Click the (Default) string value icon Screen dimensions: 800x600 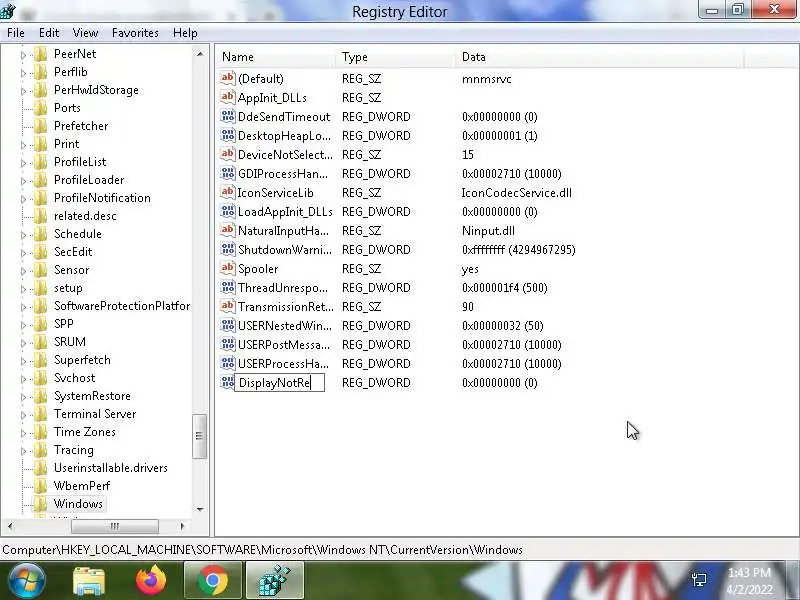coord(228,79)
